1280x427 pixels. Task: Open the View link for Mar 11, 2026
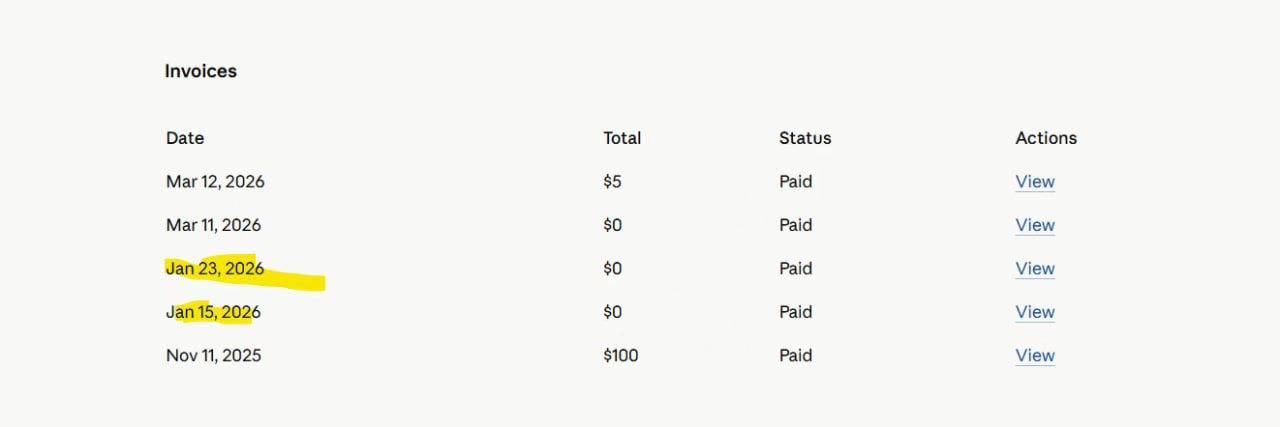point(1035,225)
